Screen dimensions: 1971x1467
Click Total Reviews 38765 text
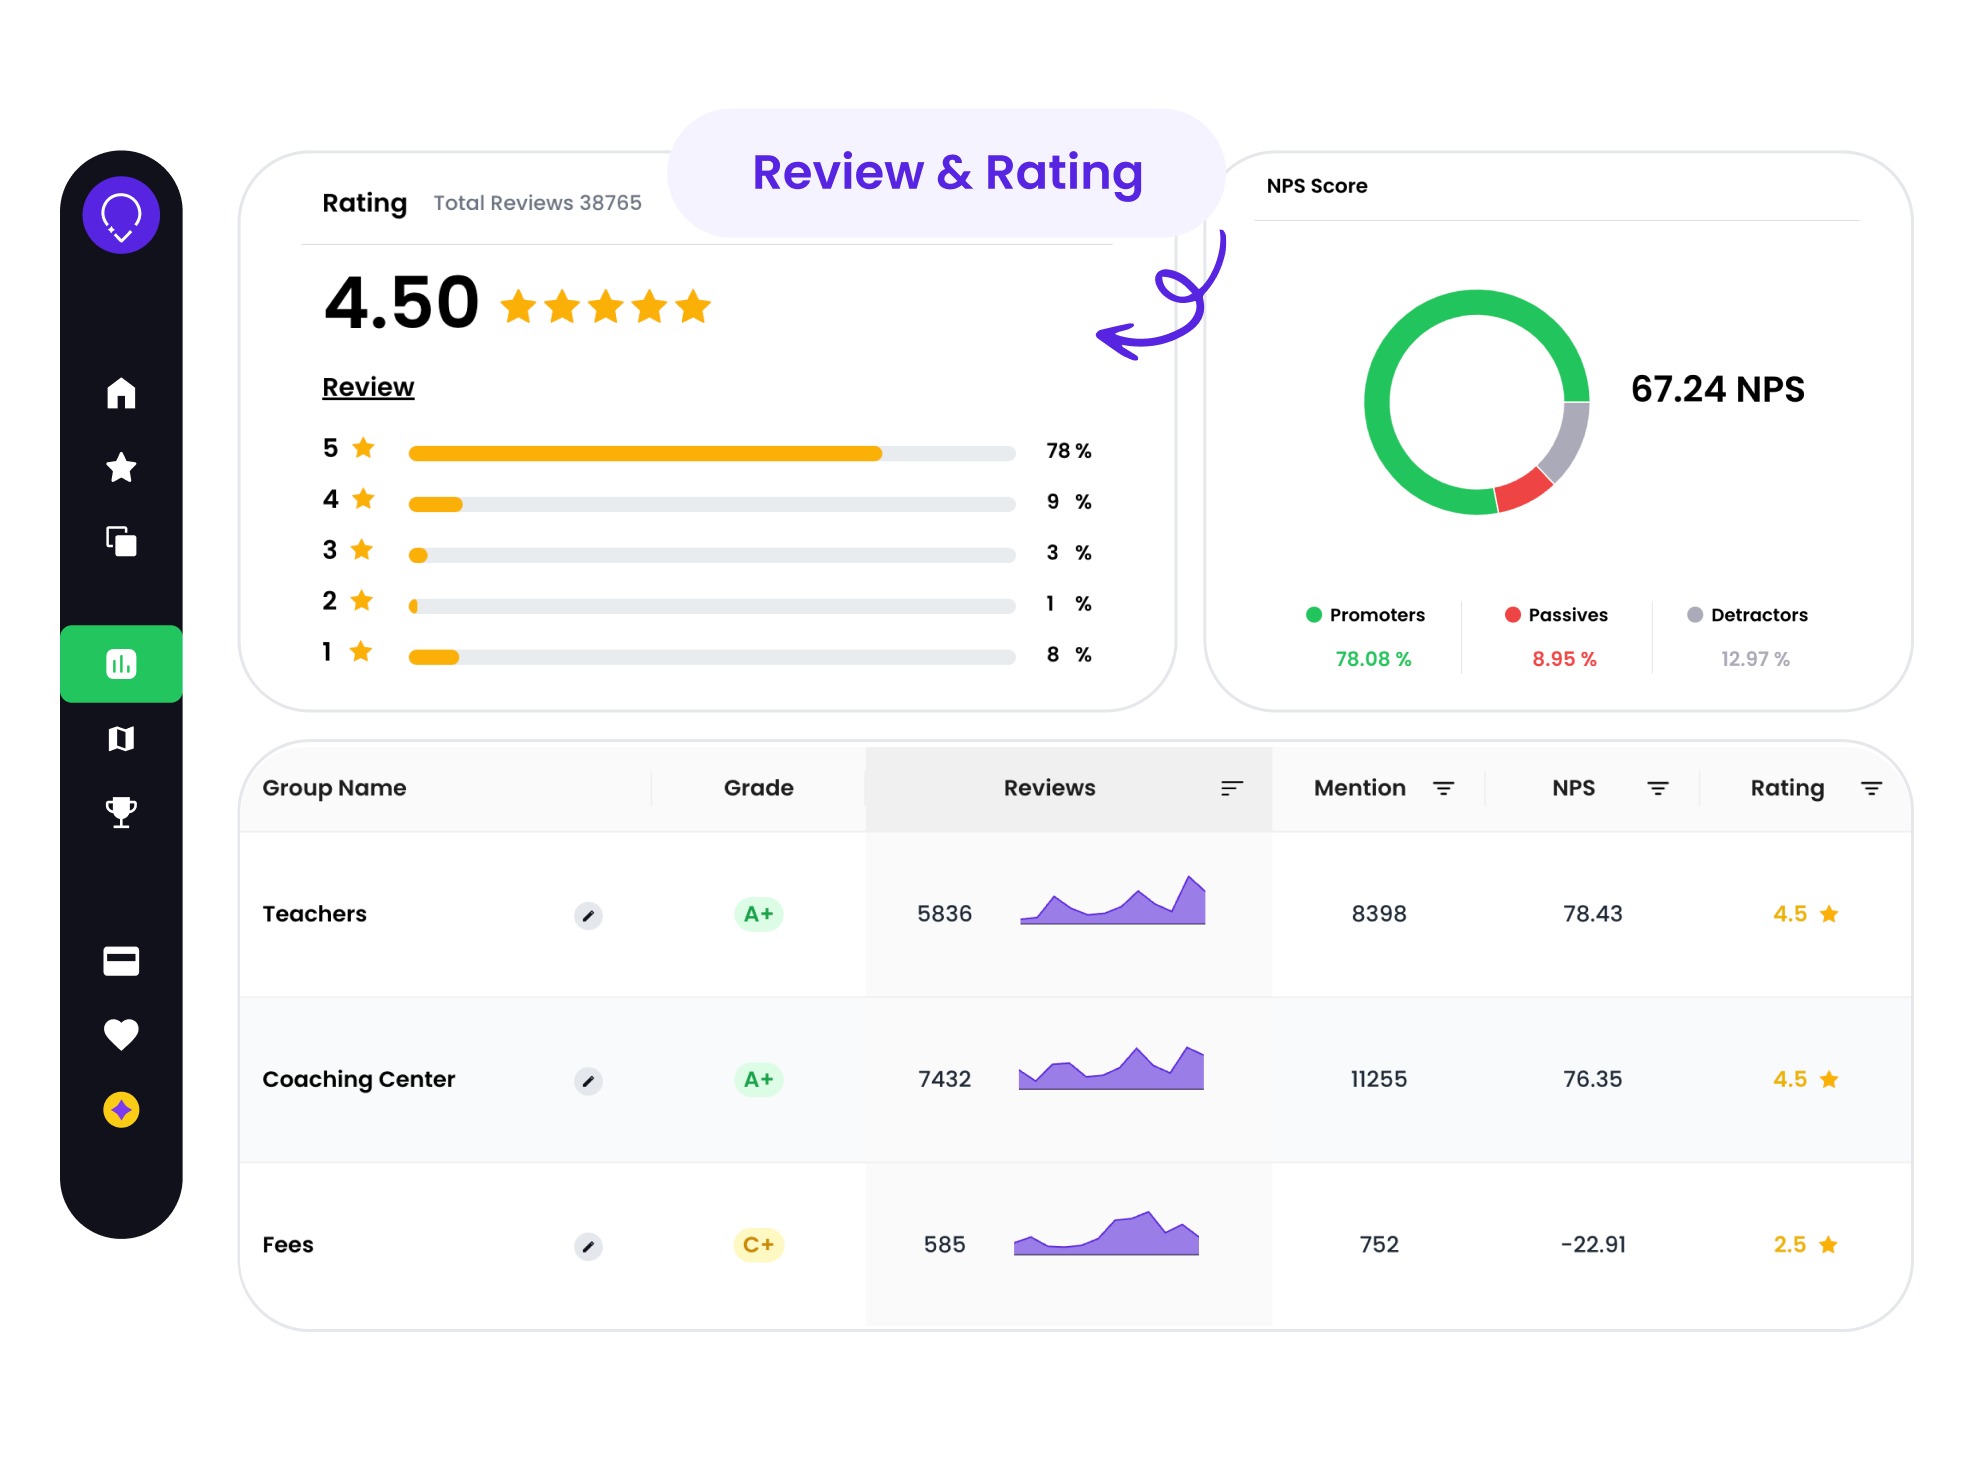tap(537, 203)
